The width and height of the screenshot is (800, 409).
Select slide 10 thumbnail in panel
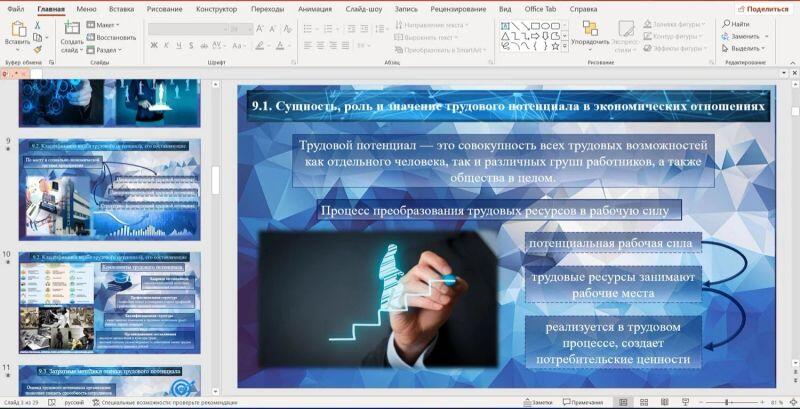[110, 302]
